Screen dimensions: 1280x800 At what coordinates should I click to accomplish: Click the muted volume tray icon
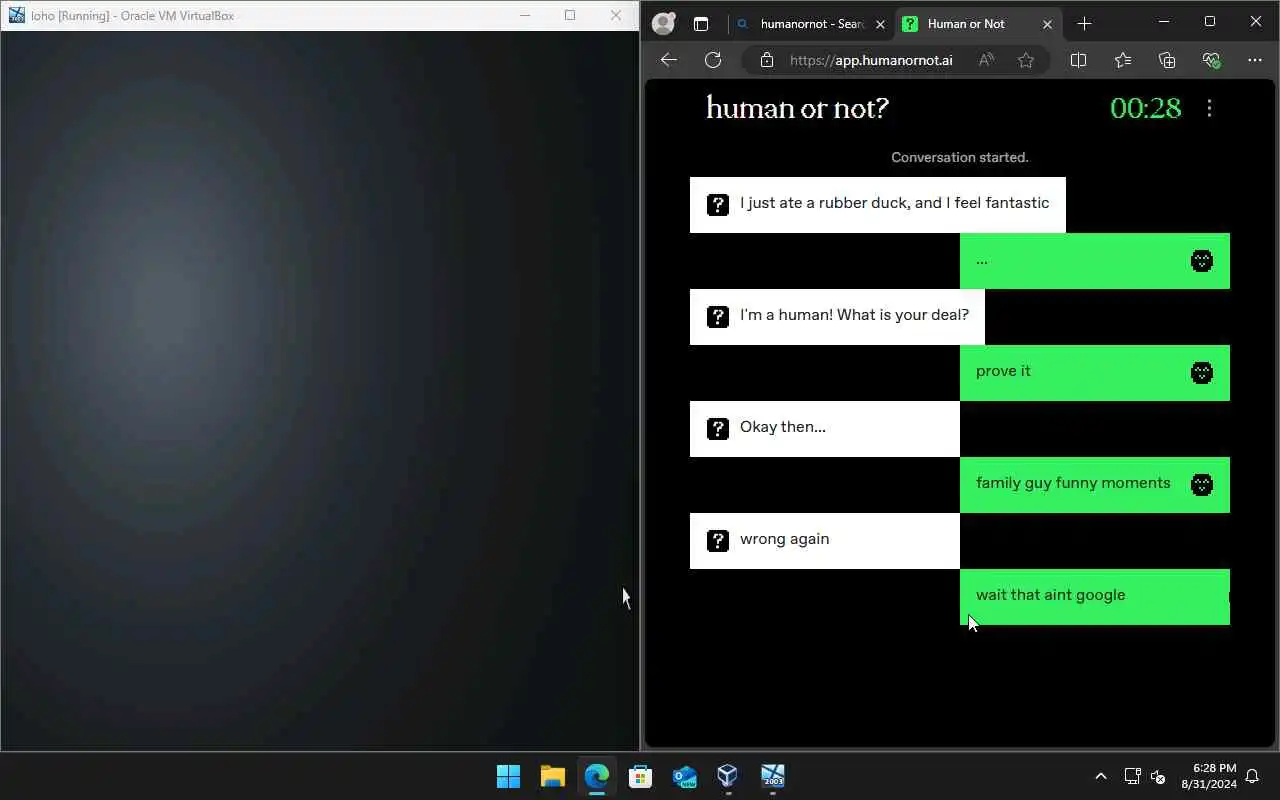click(x=1159, y=776)
